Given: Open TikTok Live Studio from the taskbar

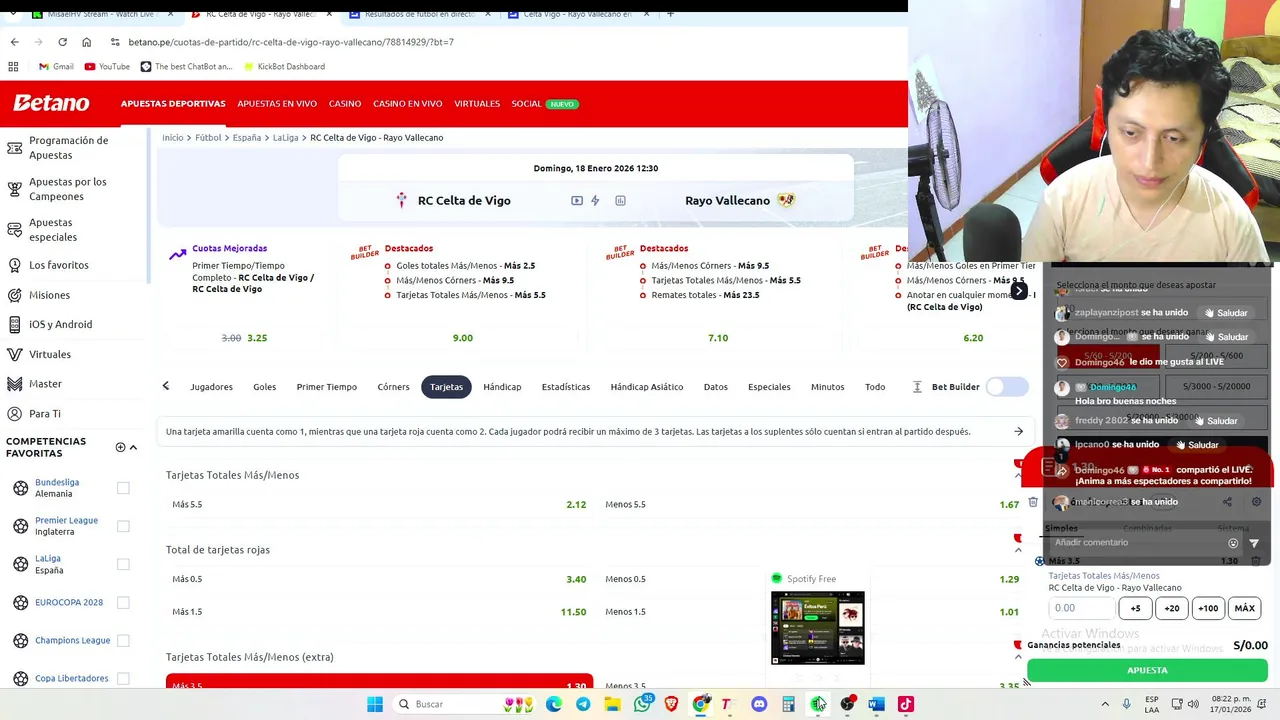Looking at the screenshot, I should coord(905,704).
